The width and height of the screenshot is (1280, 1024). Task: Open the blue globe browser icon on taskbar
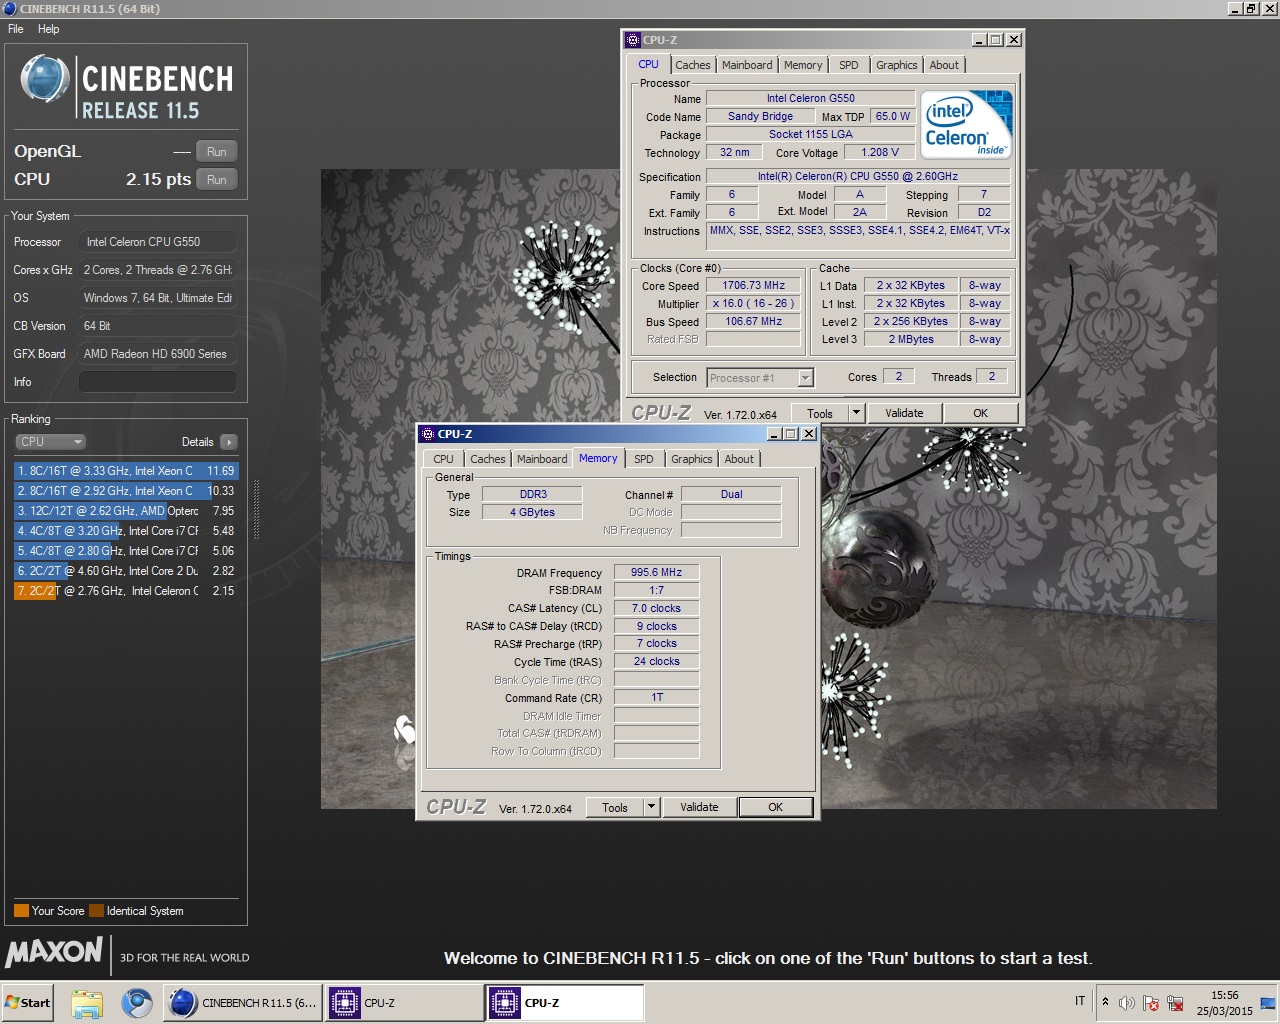(137, 1003)
